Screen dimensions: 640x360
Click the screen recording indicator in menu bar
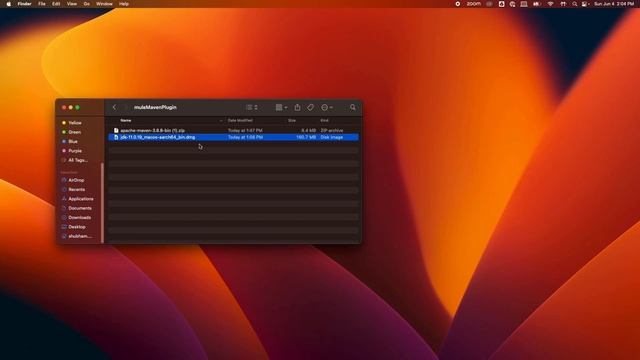tap(458, 4)
